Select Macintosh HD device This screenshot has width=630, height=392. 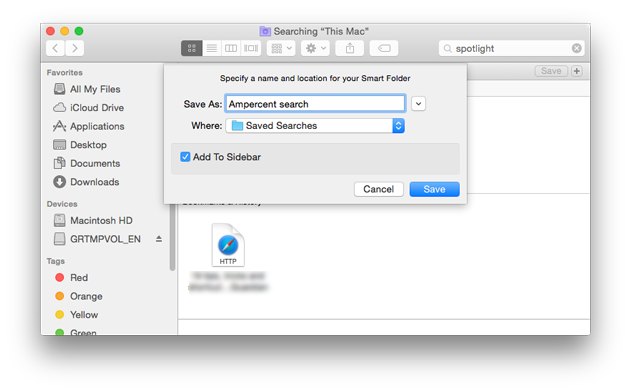click(93, 220)
